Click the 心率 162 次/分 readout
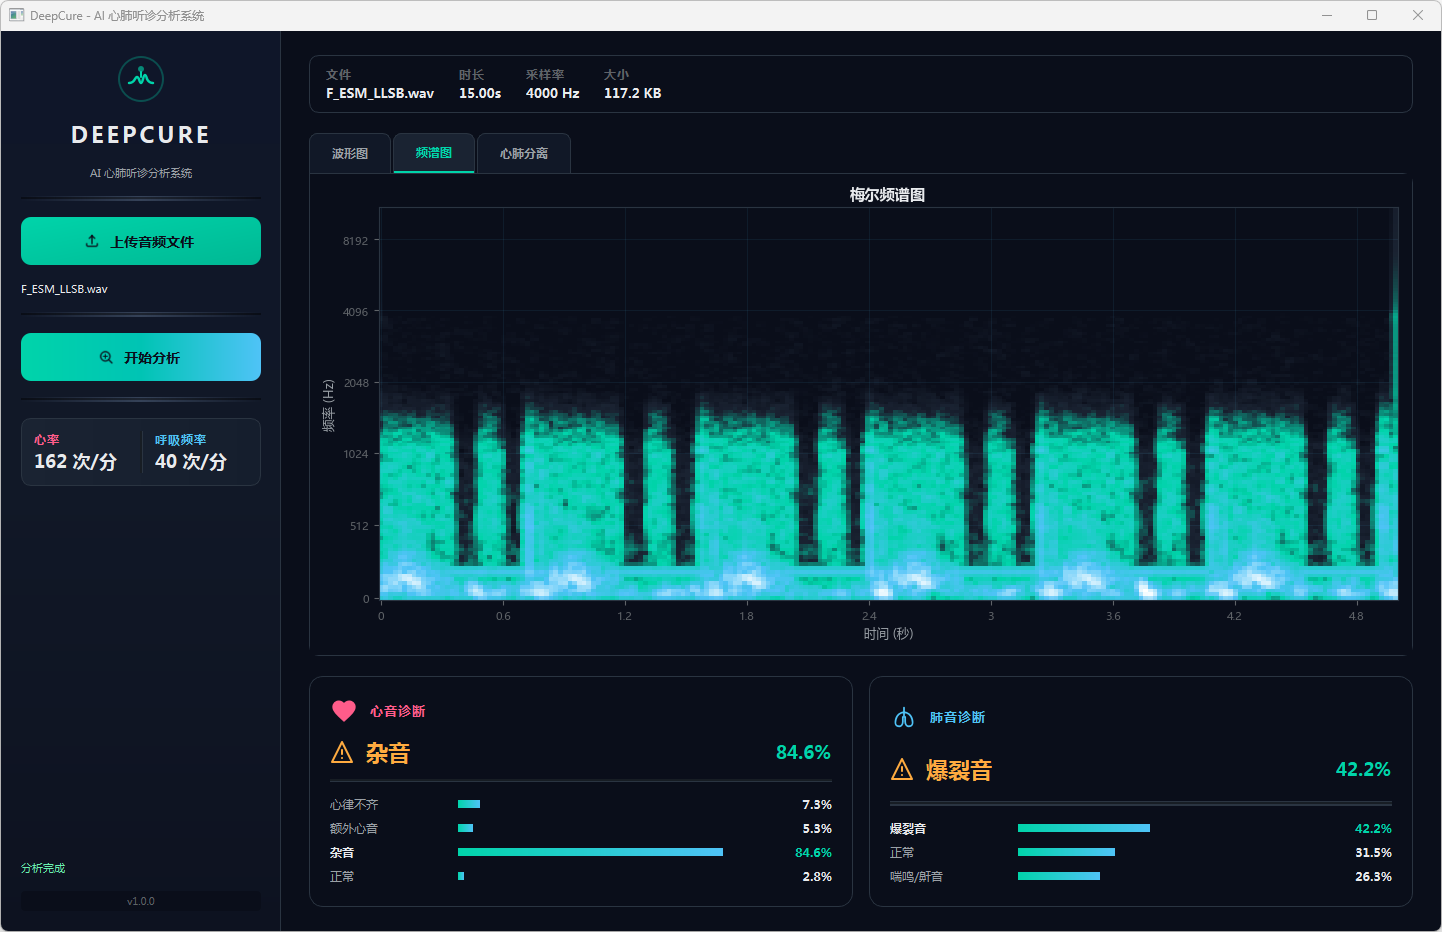The height and width of the screenshot is (932, 1442). point(76,461)
